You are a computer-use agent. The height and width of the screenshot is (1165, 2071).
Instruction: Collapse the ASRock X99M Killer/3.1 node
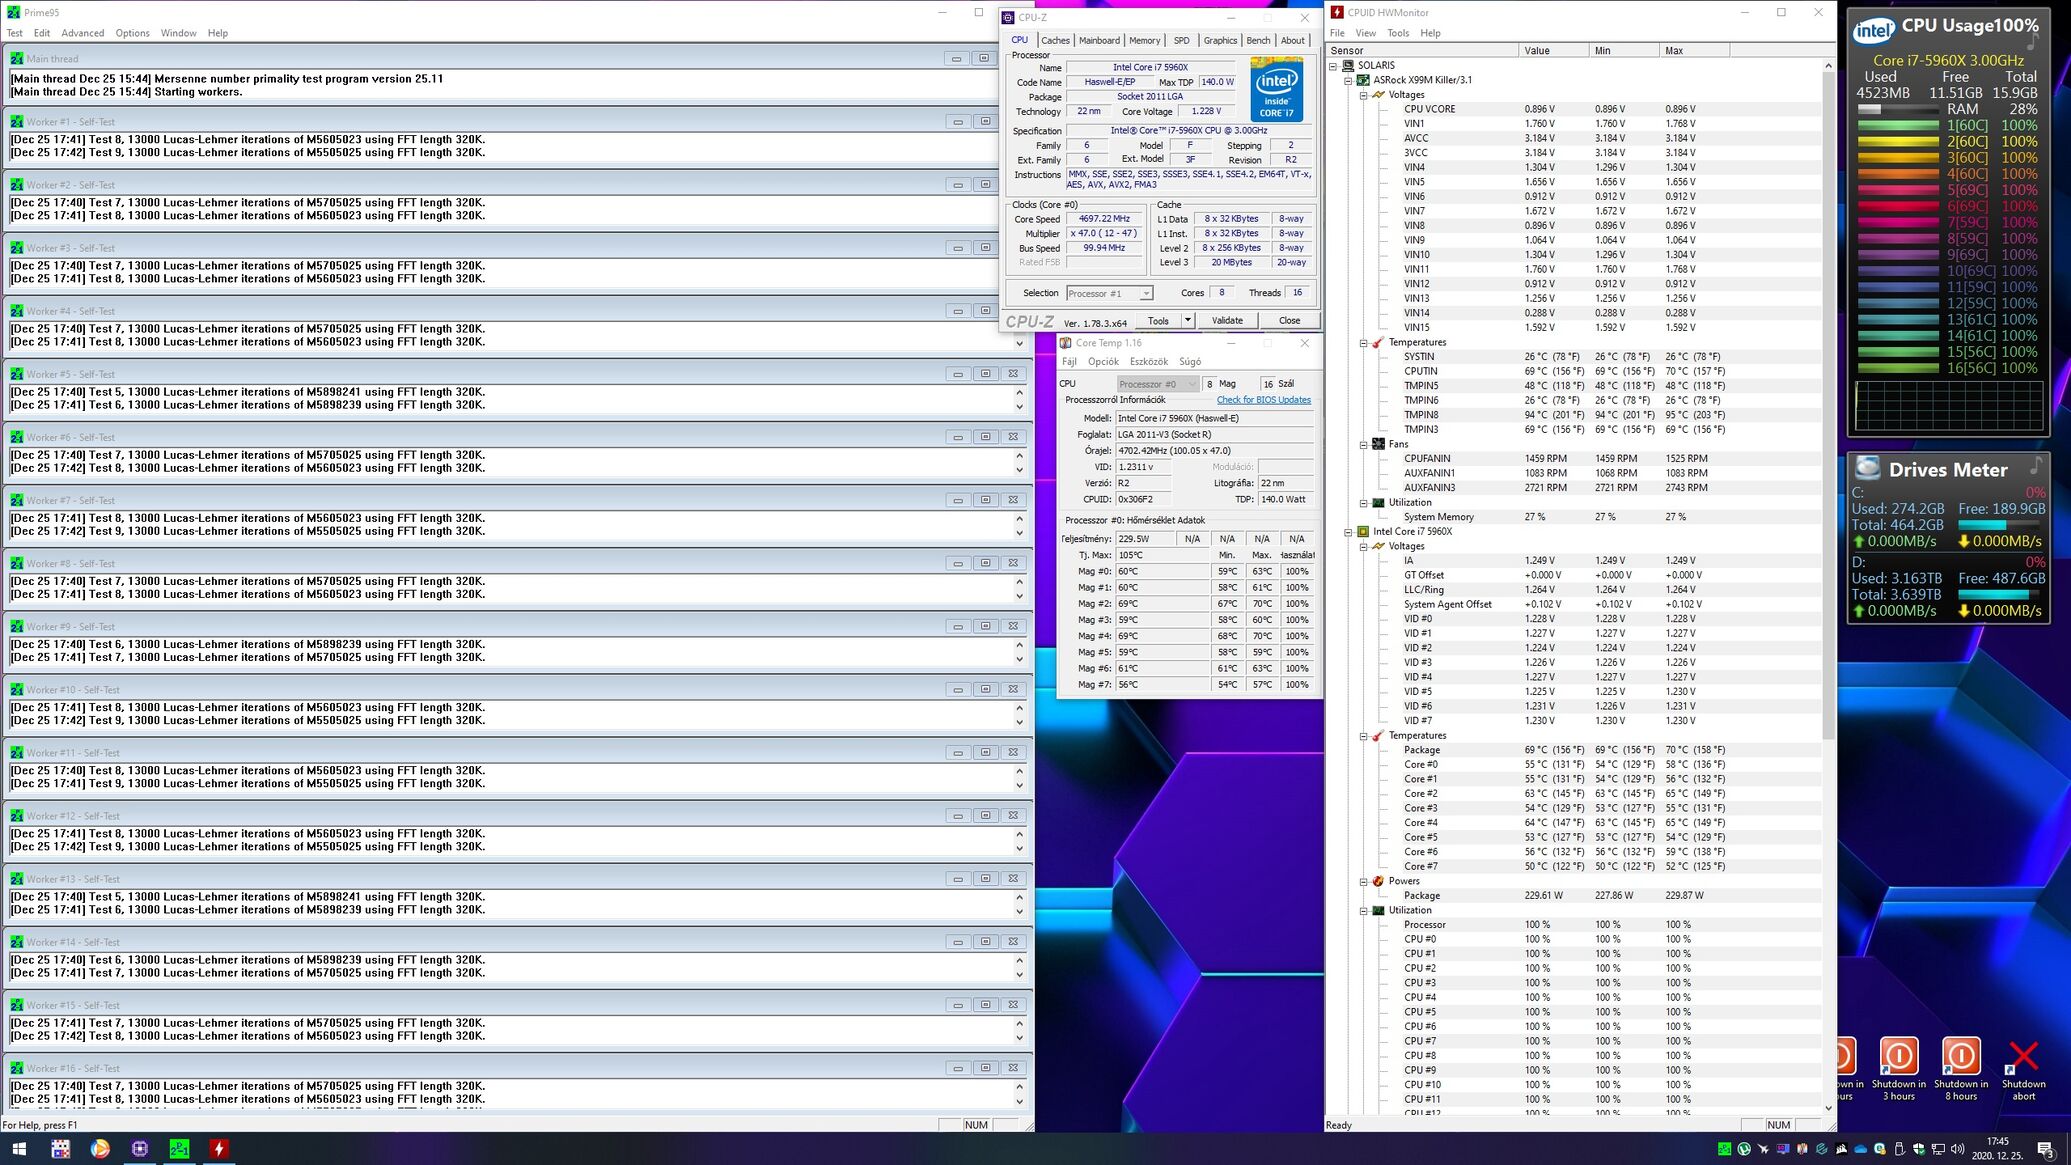tap(1348, 80)
